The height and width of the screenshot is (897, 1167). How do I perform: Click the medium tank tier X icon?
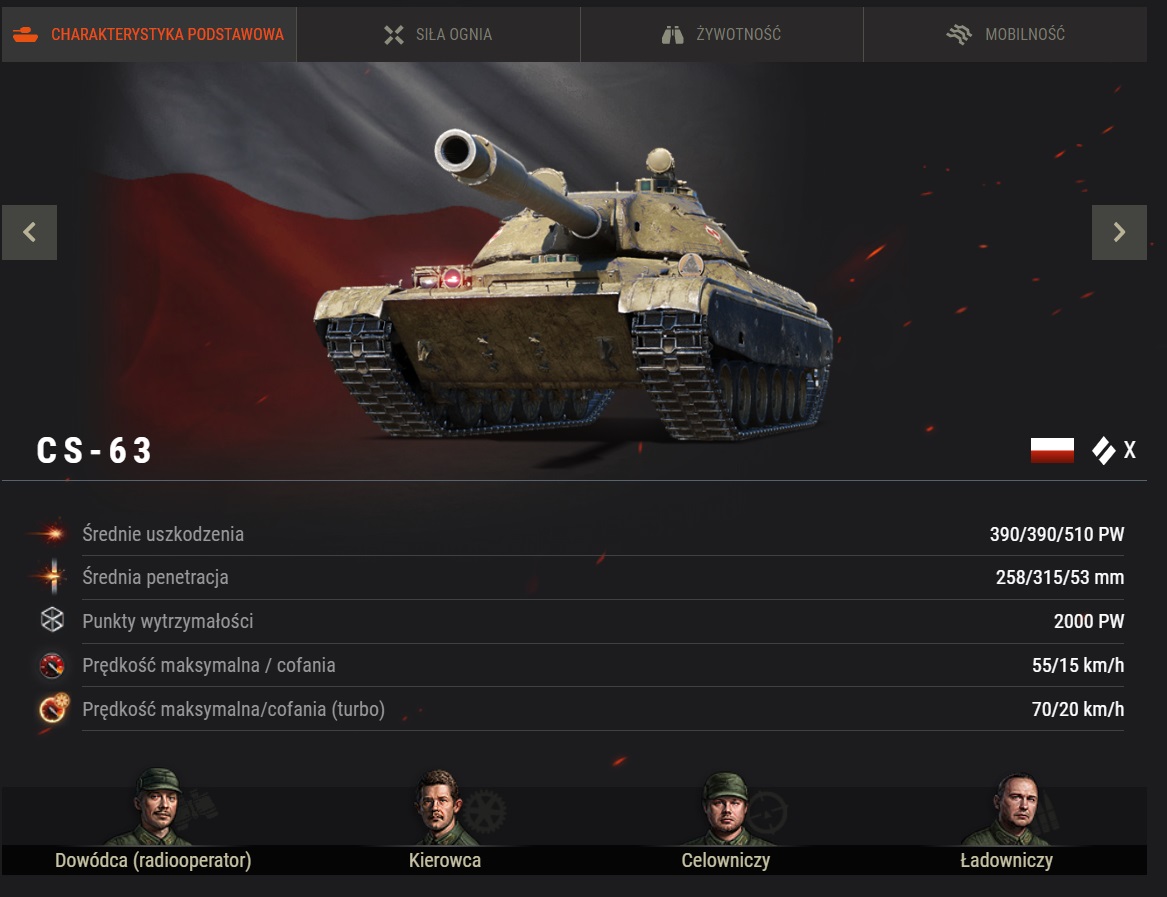click(x=1113, y=450)
